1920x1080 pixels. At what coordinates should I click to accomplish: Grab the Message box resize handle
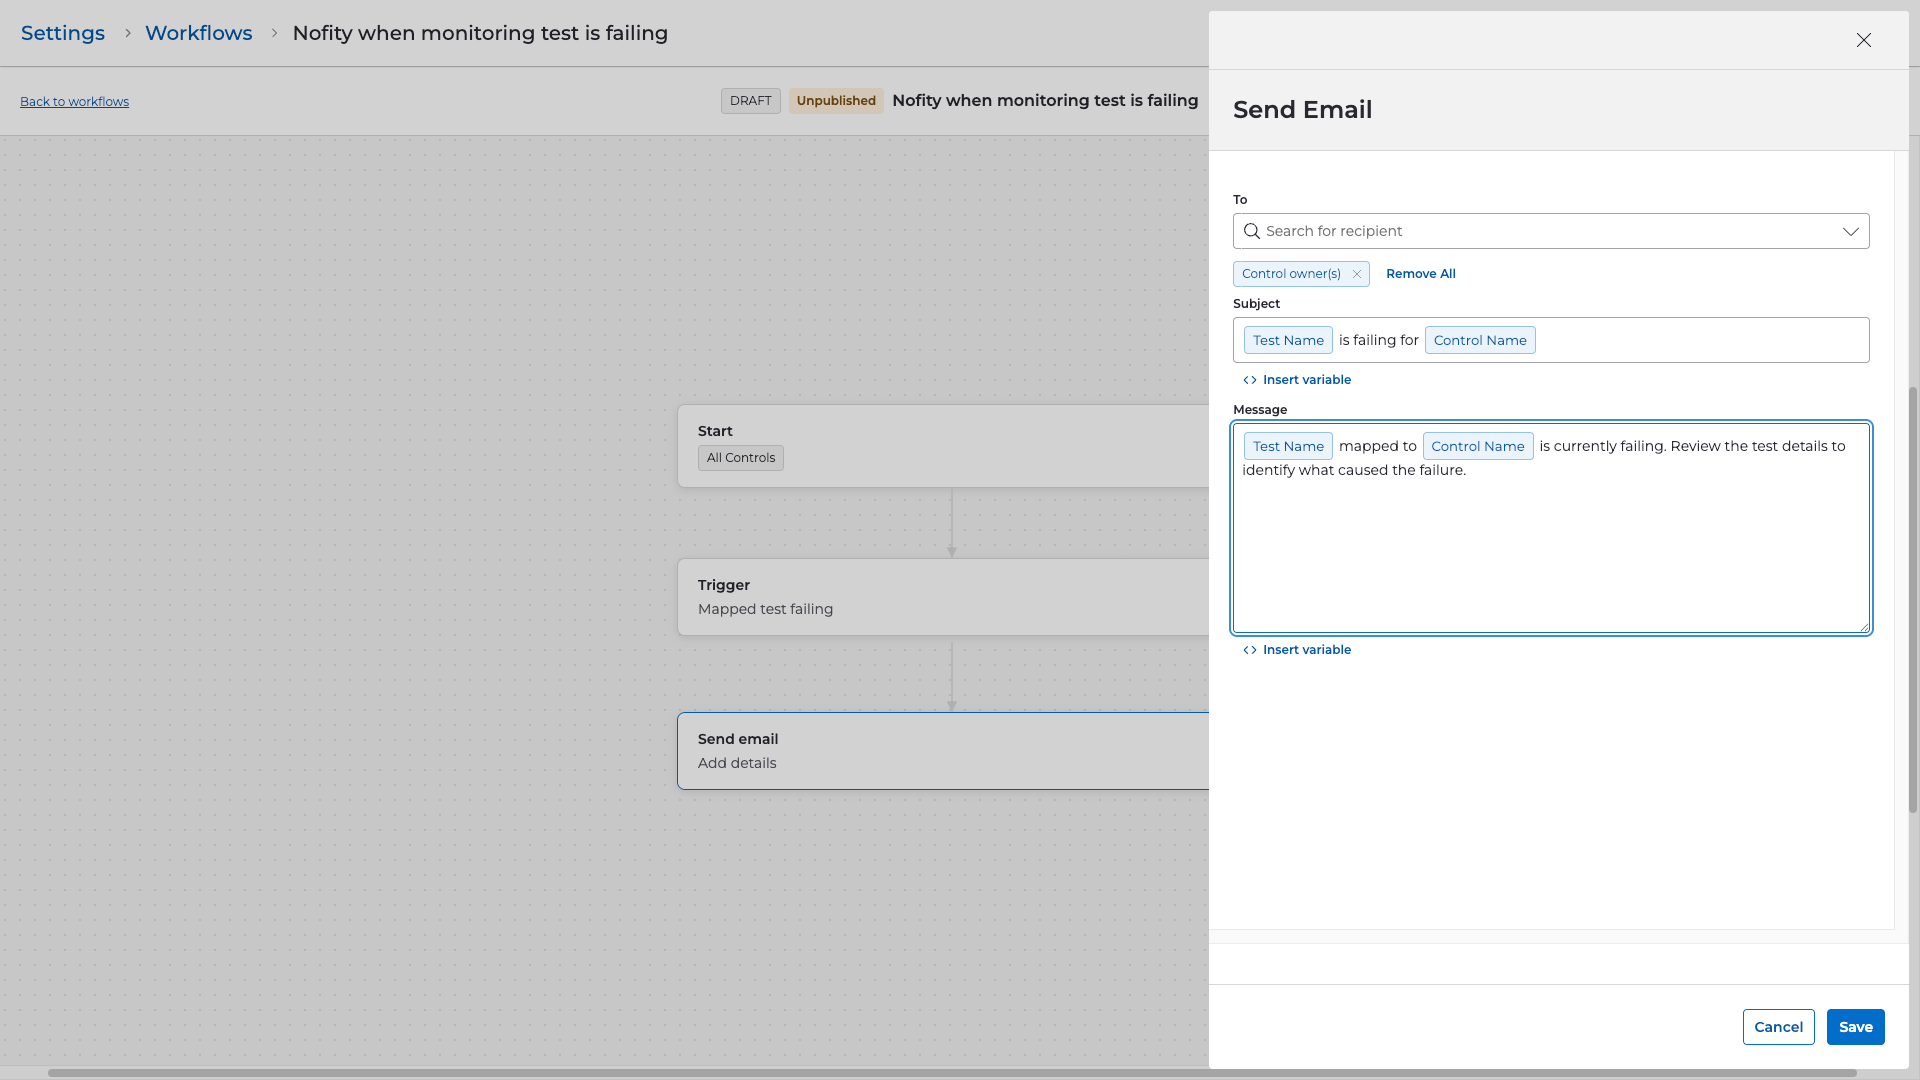(1863, 627)
